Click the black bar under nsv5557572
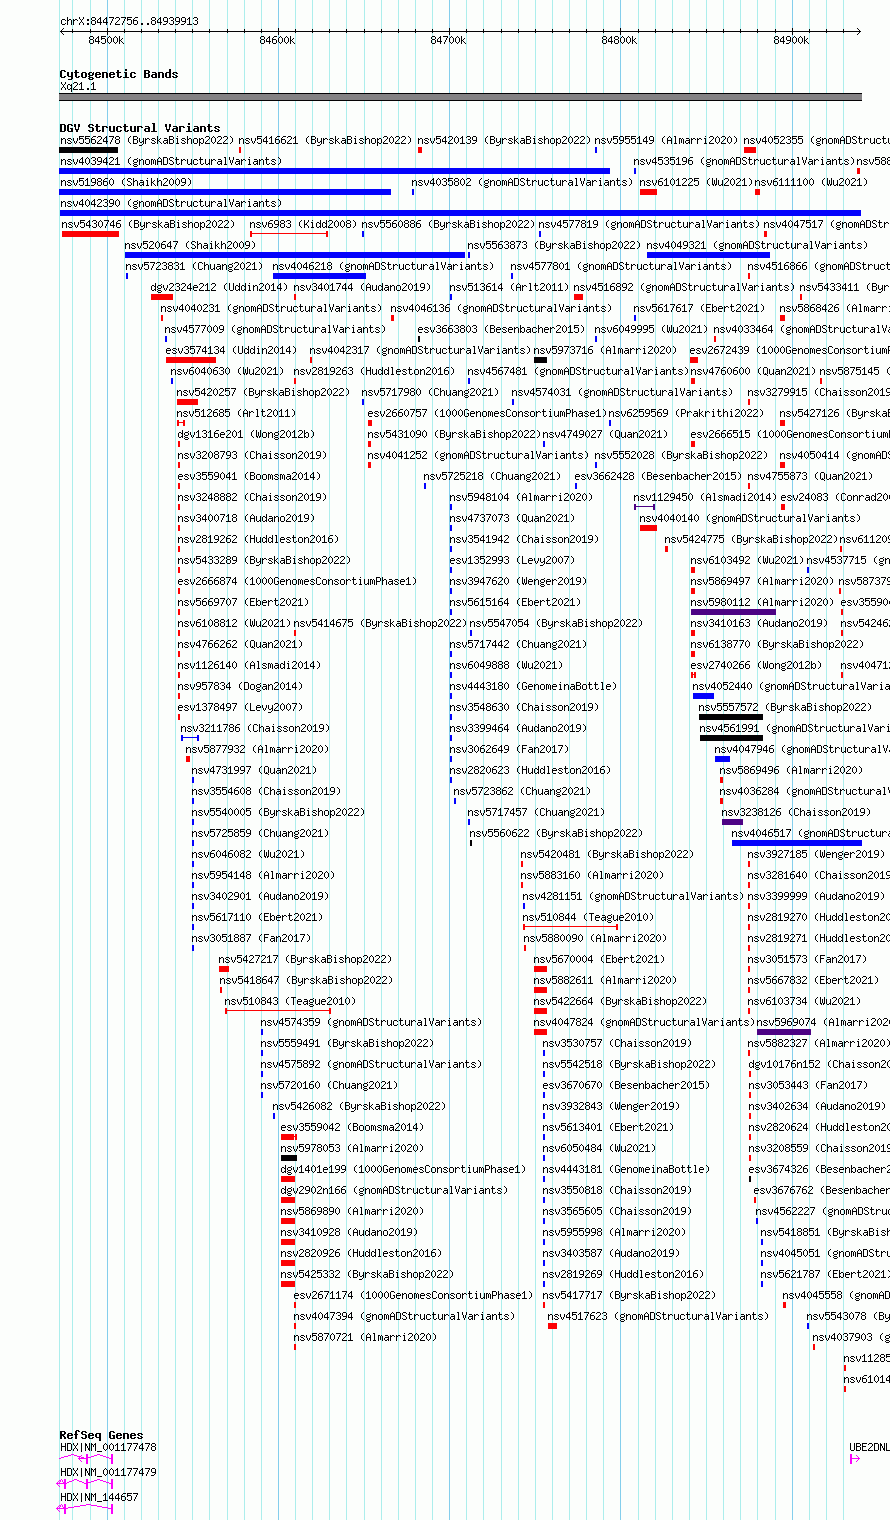Image resolution: width=890 pixels, height=1520 pixels. 731,717
